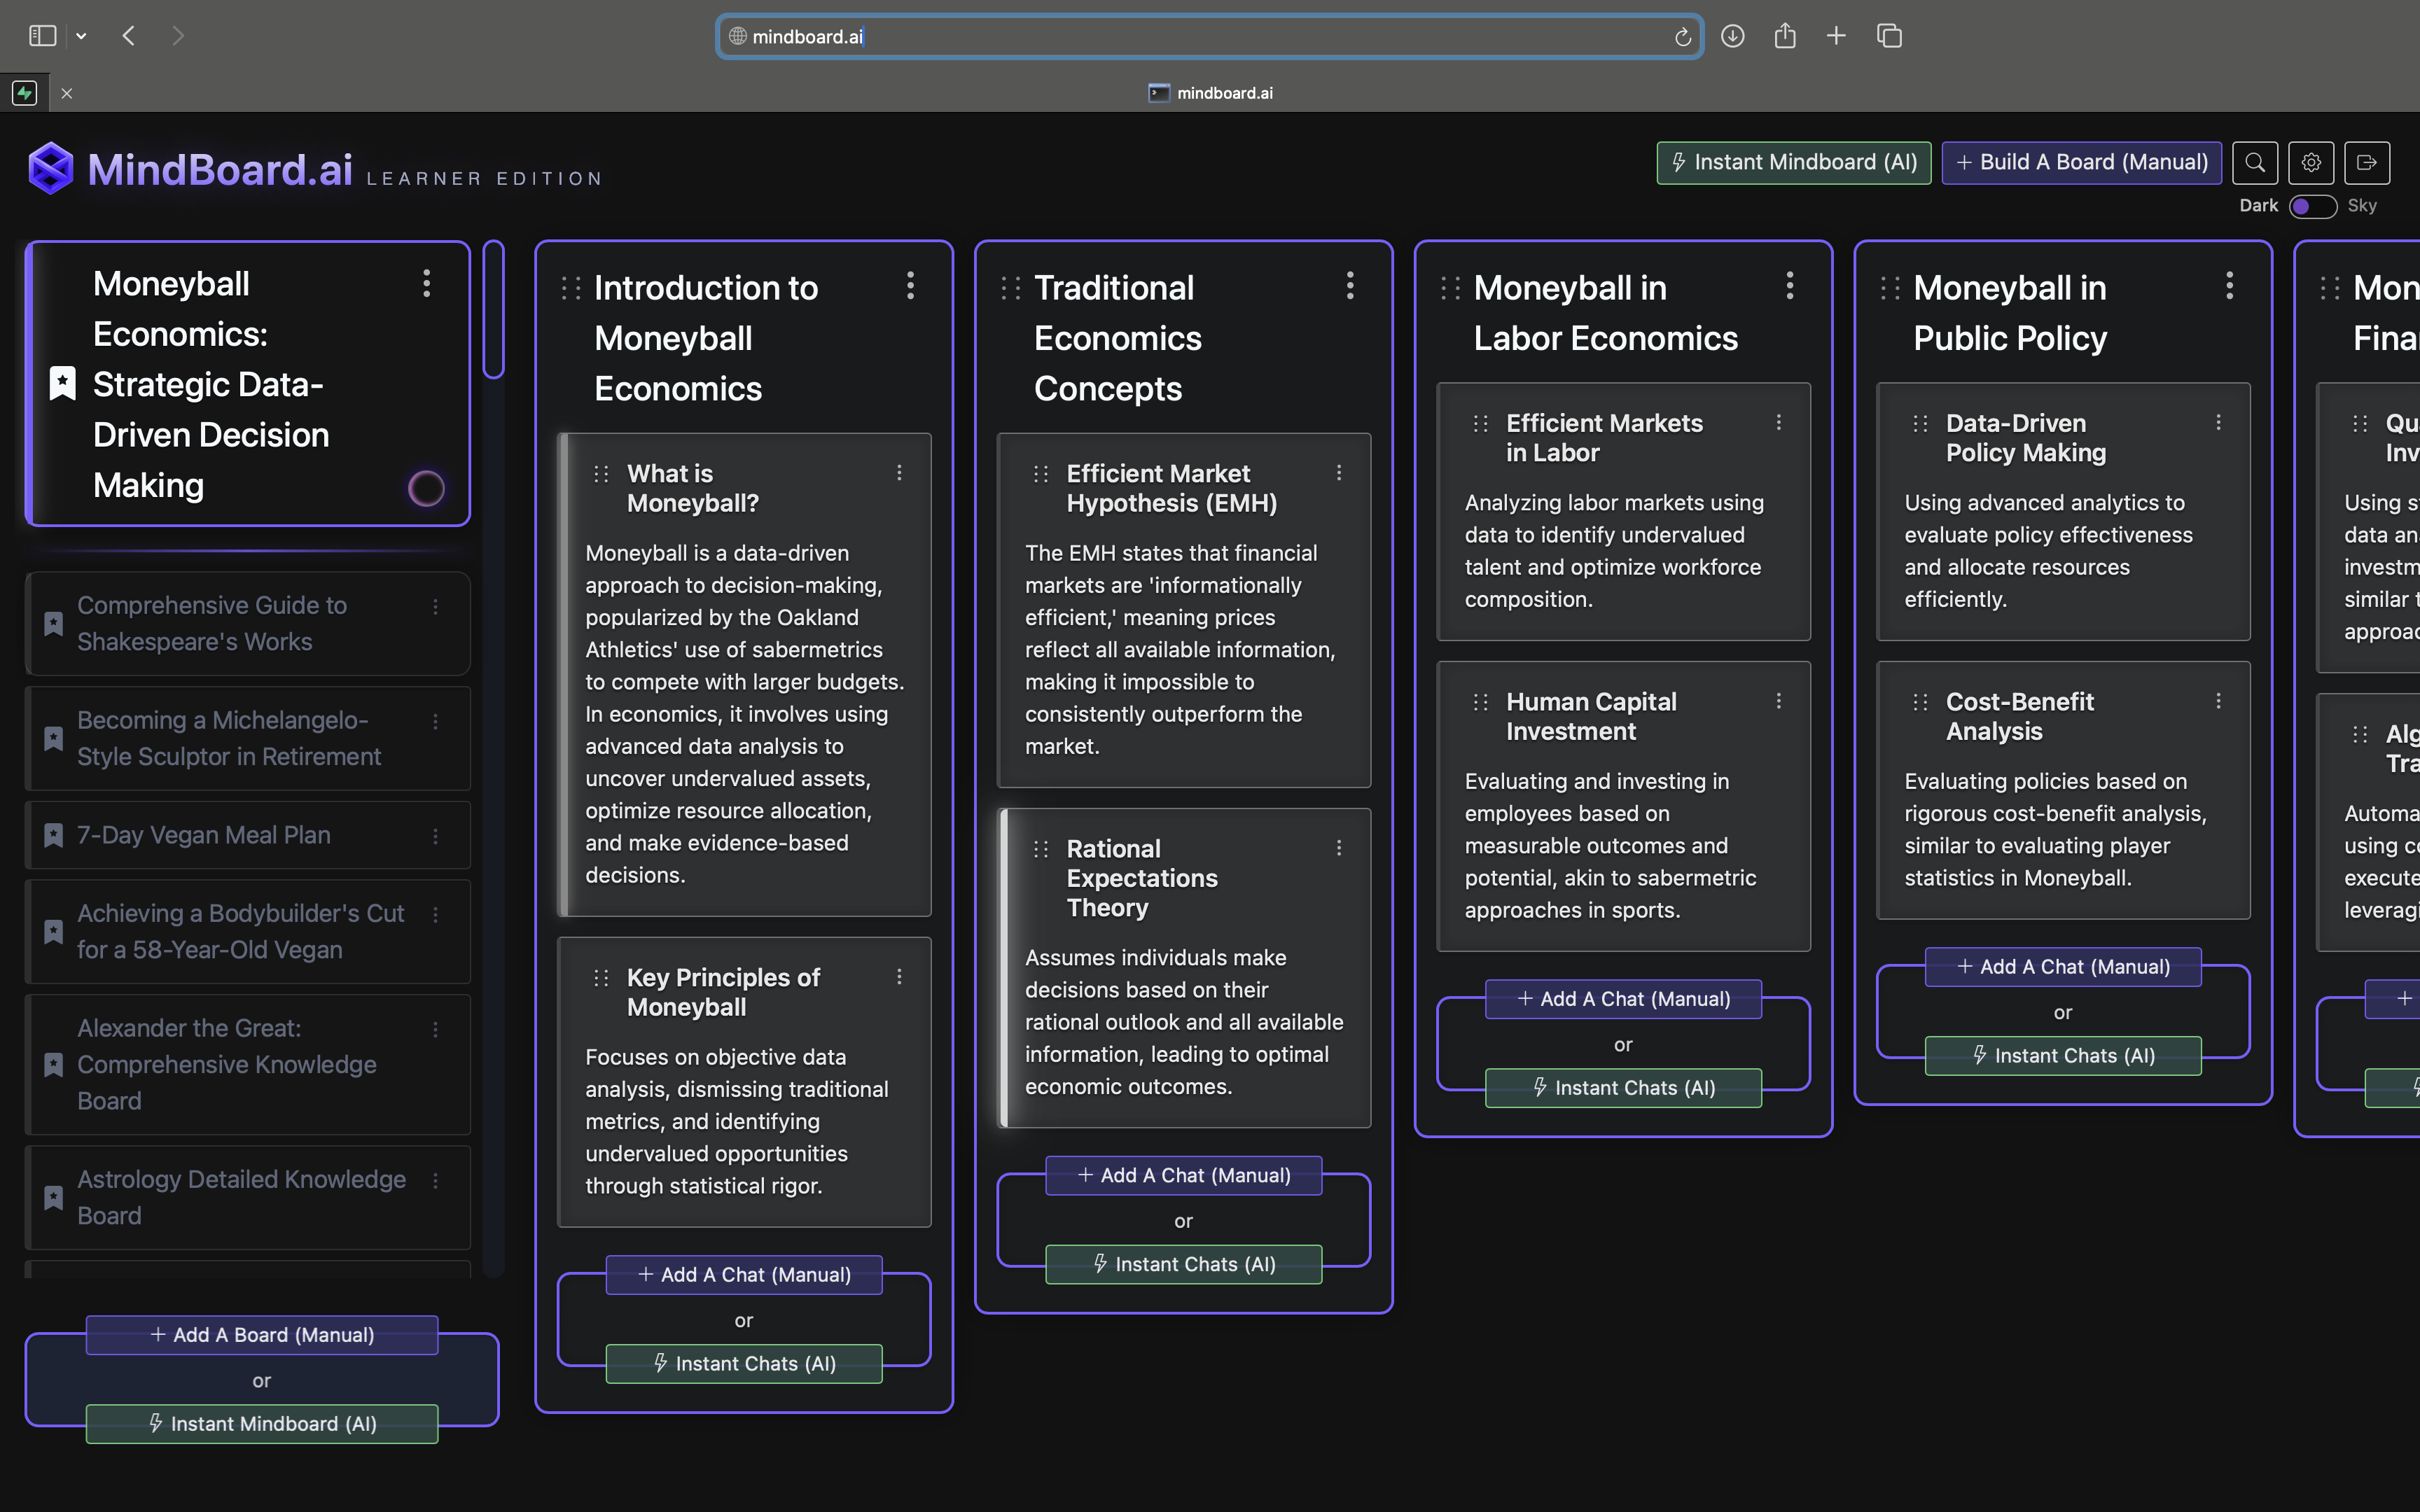Click the Safari downloads icon
The image size is (2420, 1512).
(x=1732, y=37)
